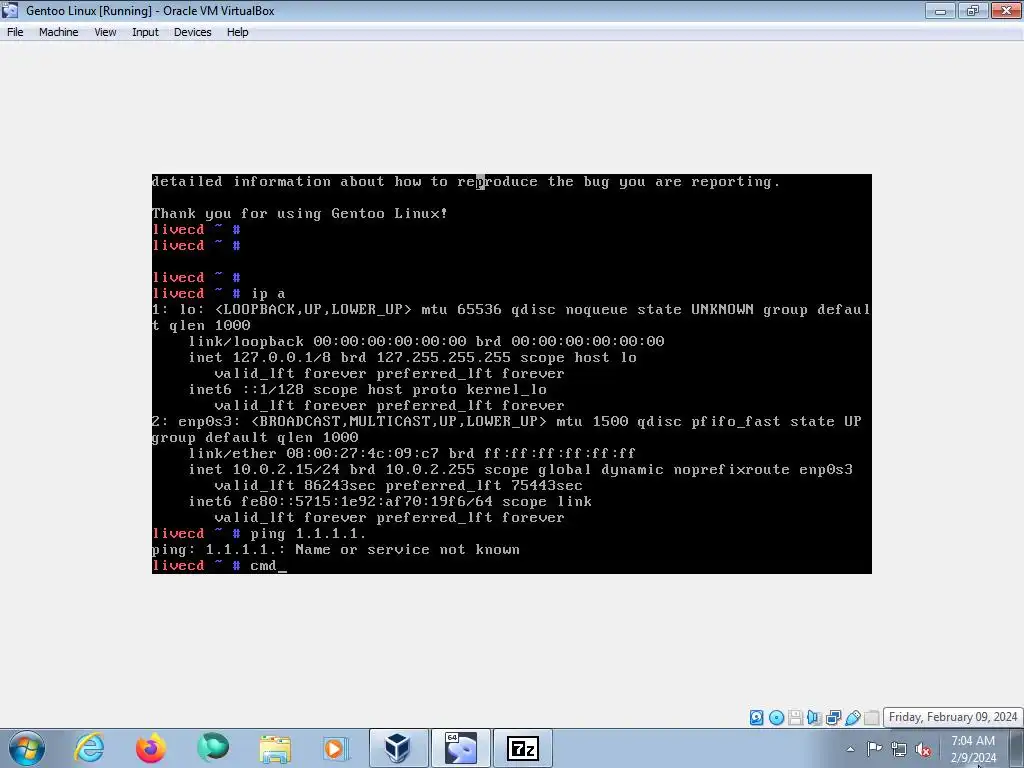This screenshot has width=1024, height=768.
Task: Click the muted volume tray icon
Action: (923, 749)
